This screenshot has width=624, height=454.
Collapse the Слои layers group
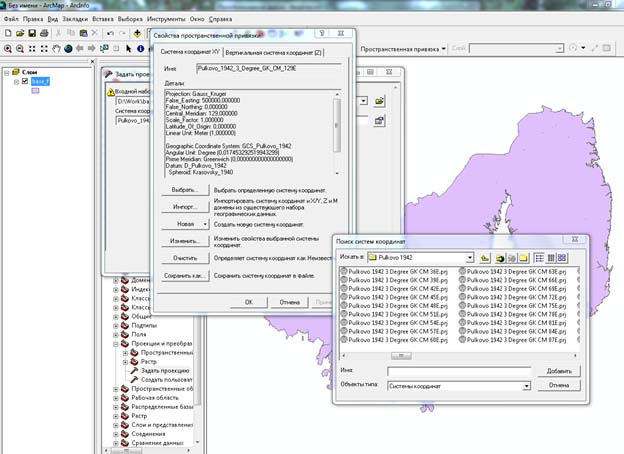click(x=6, y=72)
